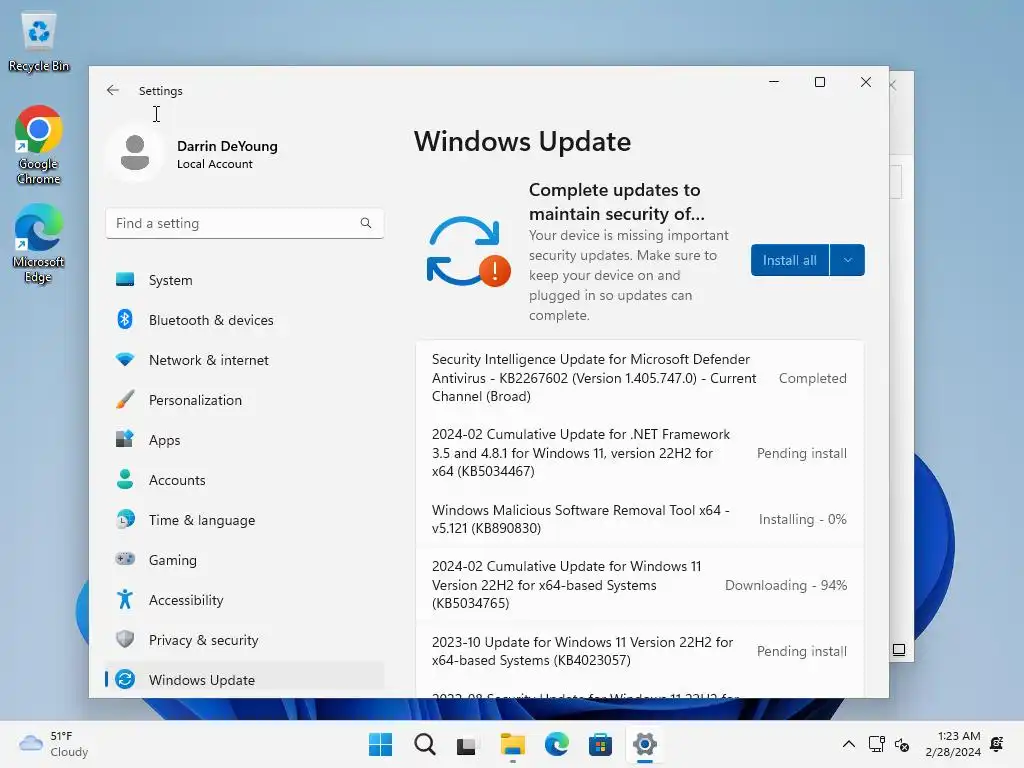1024x768 pixels.
Task: Select the Network & internet wifi icon
Action: [x=125, y=360]
